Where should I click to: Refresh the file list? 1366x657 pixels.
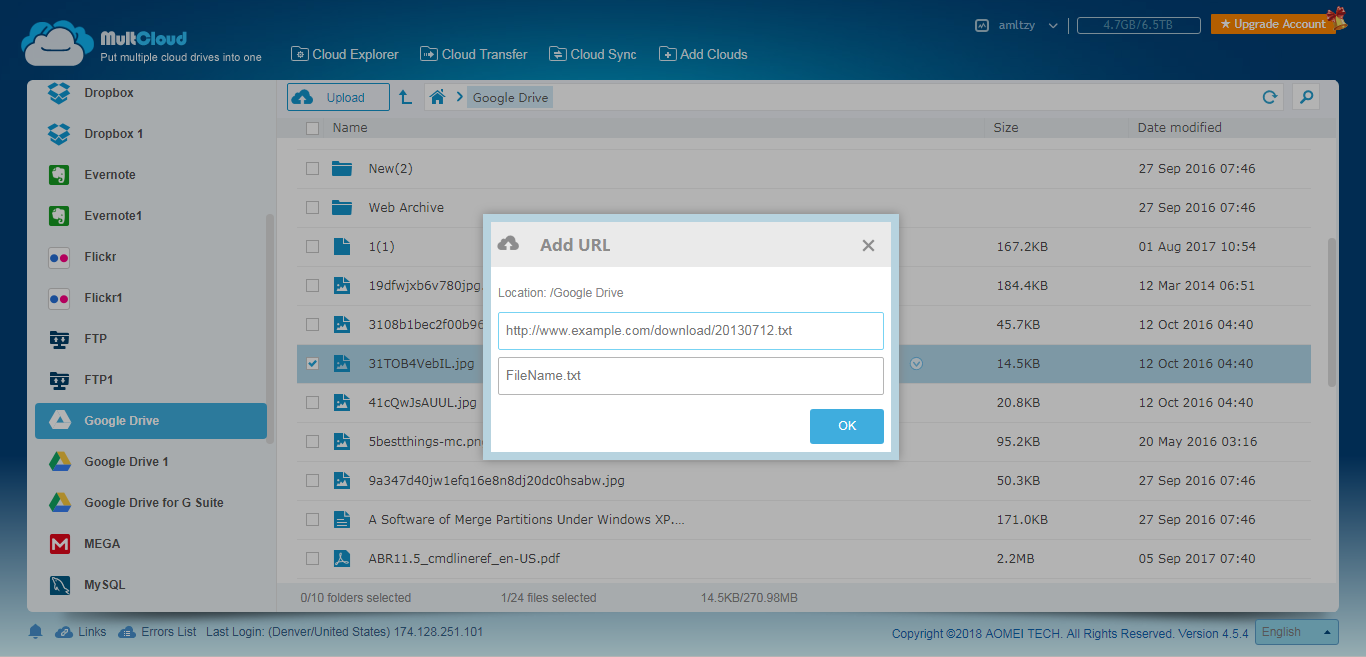[x=1270, y=97]
